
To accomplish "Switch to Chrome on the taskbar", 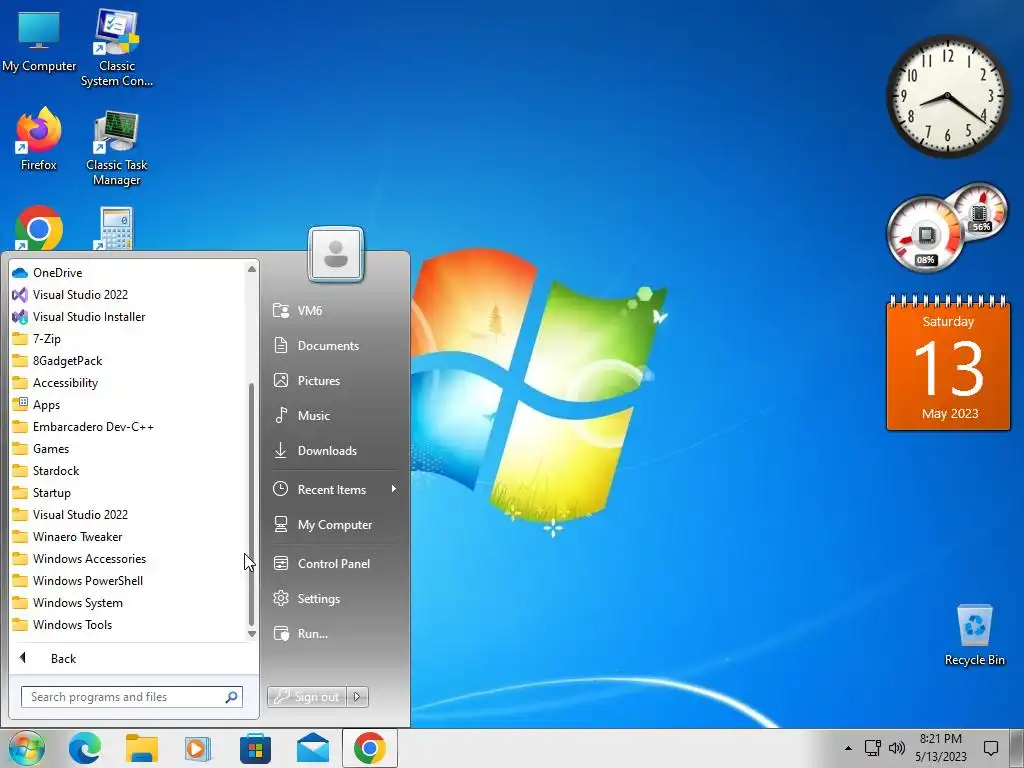I will click(370, 748).
